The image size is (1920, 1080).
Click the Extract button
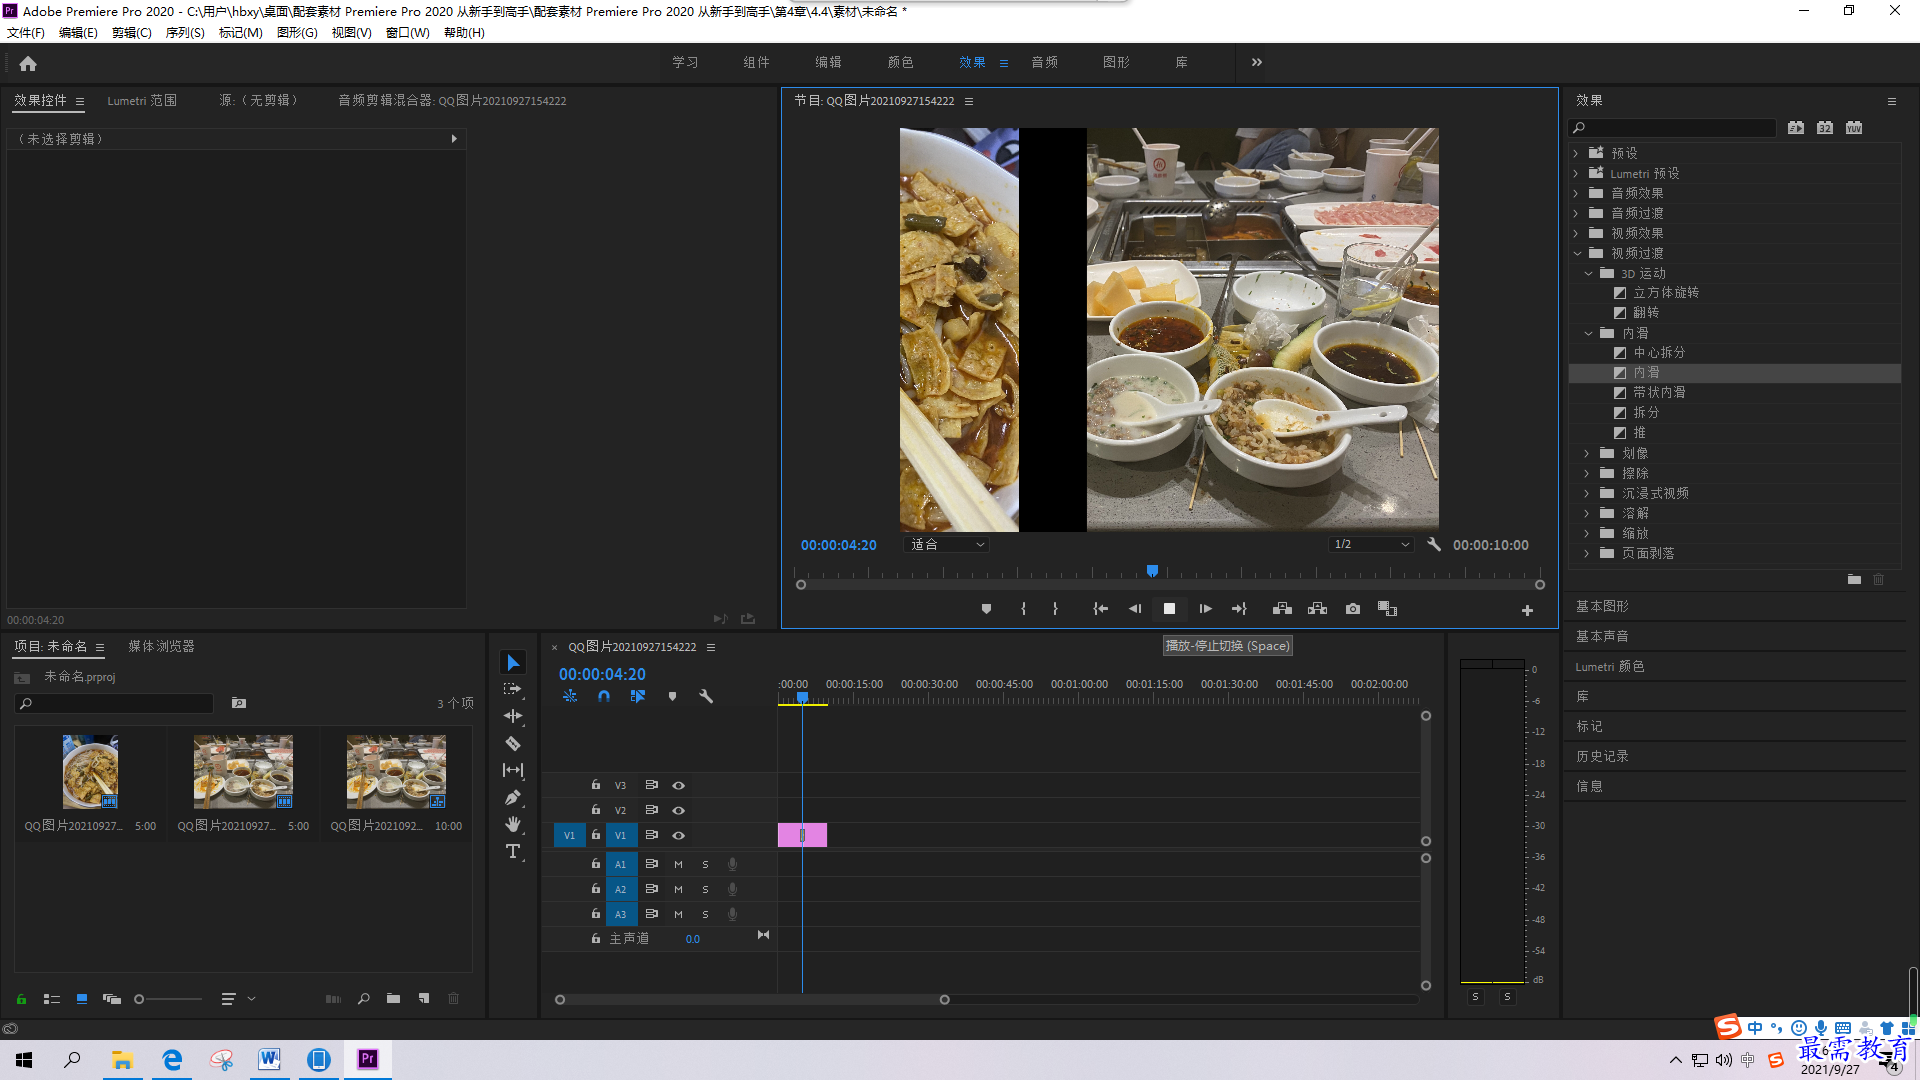[1317, 609]
